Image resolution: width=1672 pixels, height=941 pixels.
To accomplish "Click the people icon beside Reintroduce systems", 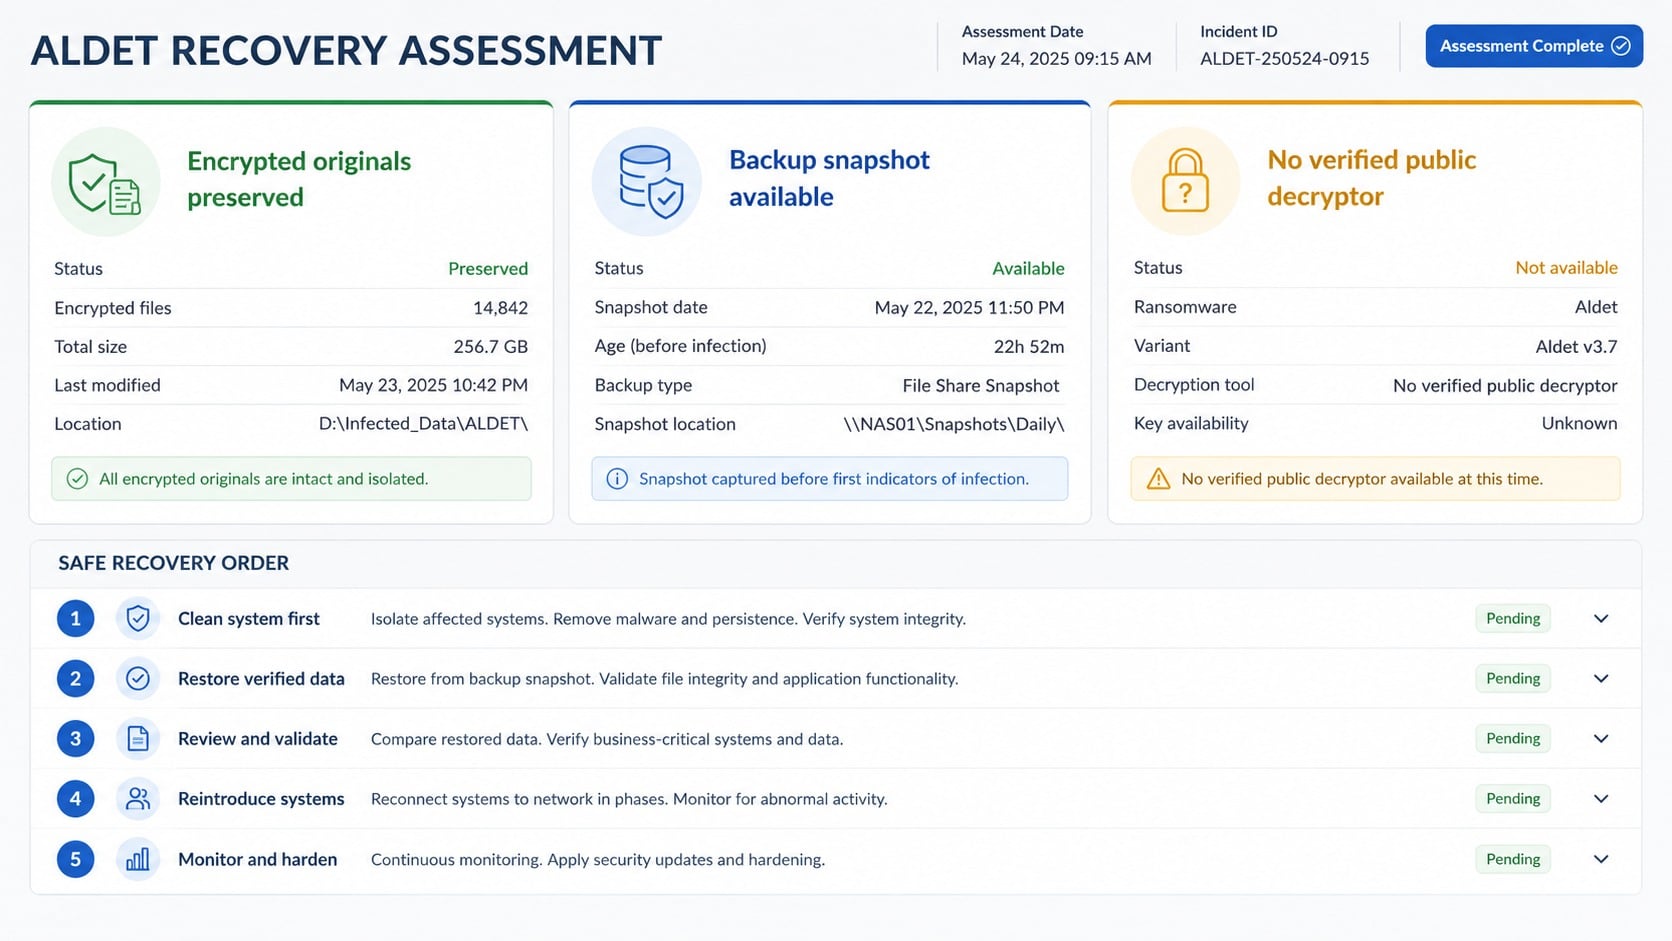I will [138, 799].
